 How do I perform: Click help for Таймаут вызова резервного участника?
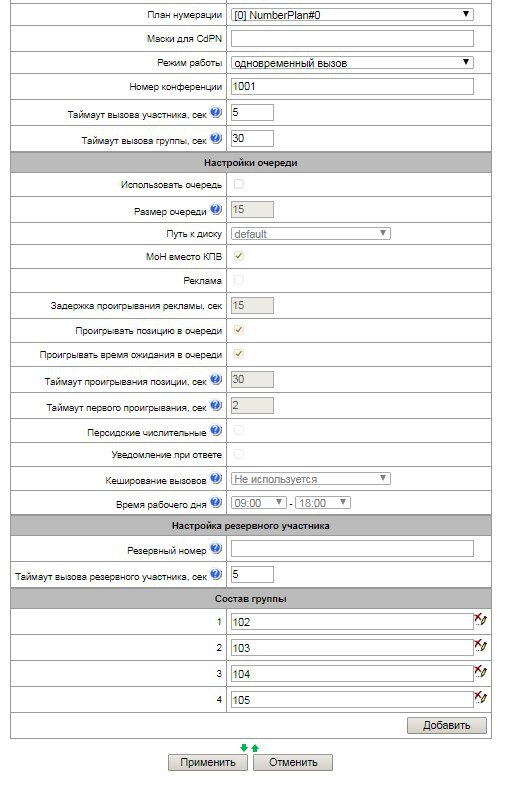tap(216, 574)
